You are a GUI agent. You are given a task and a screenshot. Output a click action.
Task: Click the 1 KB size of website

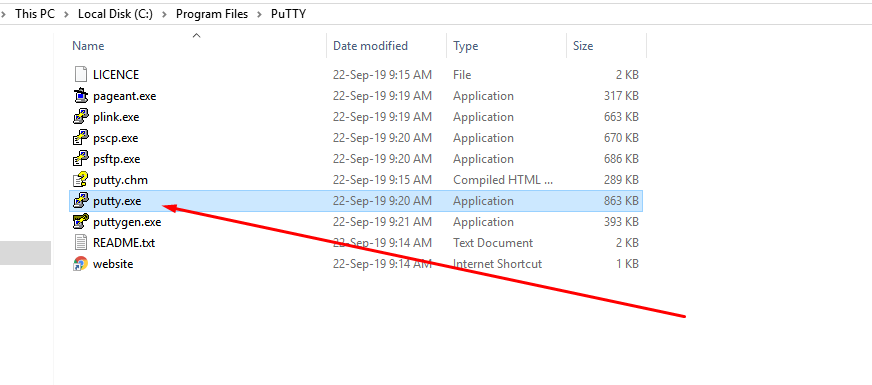pos(627,264)
